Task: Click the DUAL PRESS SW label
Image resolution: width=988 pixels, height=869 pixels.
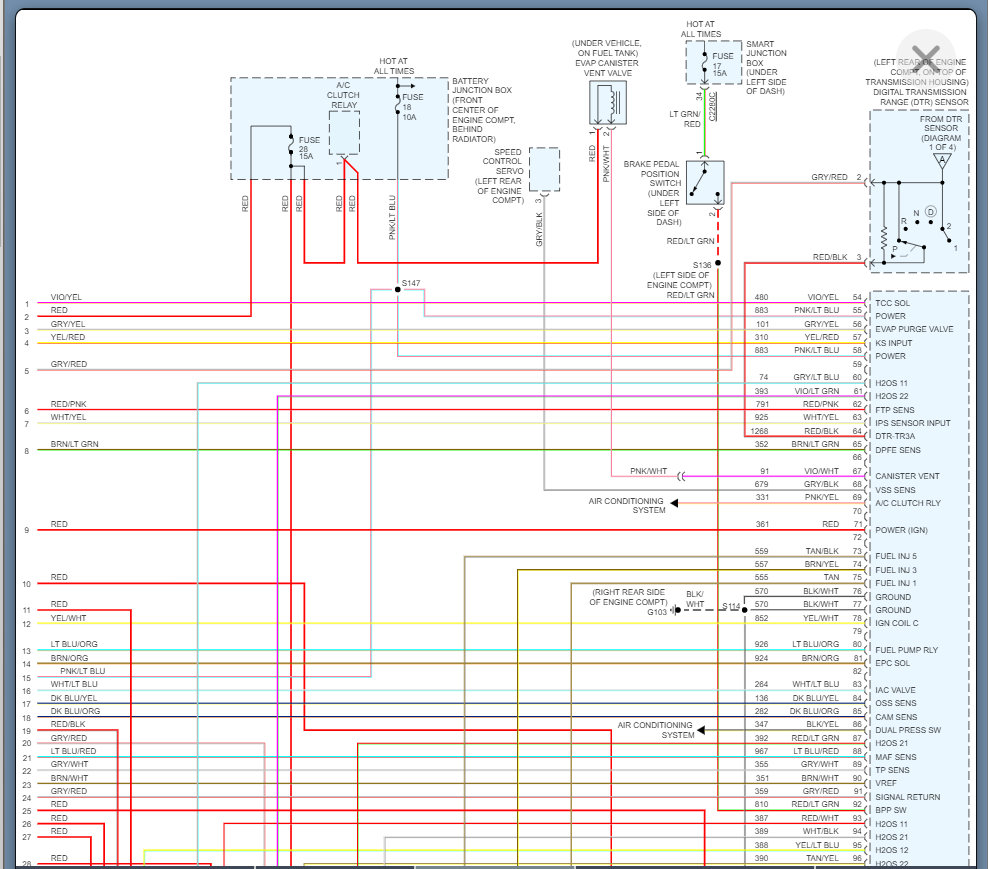Action: (x=908, y=730)
